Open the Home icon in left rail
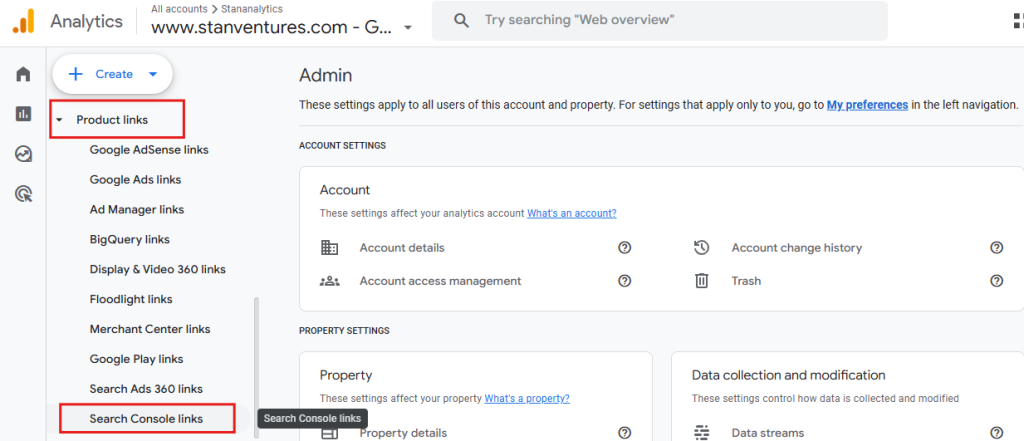 [x=23, y=74]
